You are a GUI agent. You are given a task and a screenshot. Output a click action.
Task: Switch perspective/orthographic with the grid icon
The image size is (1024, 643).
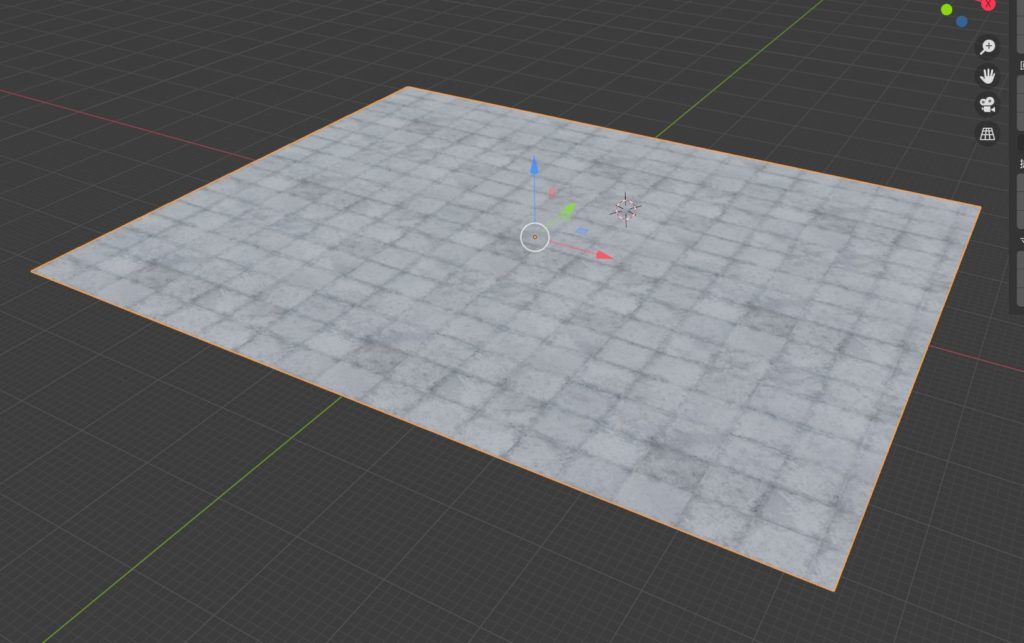[987, 134]
